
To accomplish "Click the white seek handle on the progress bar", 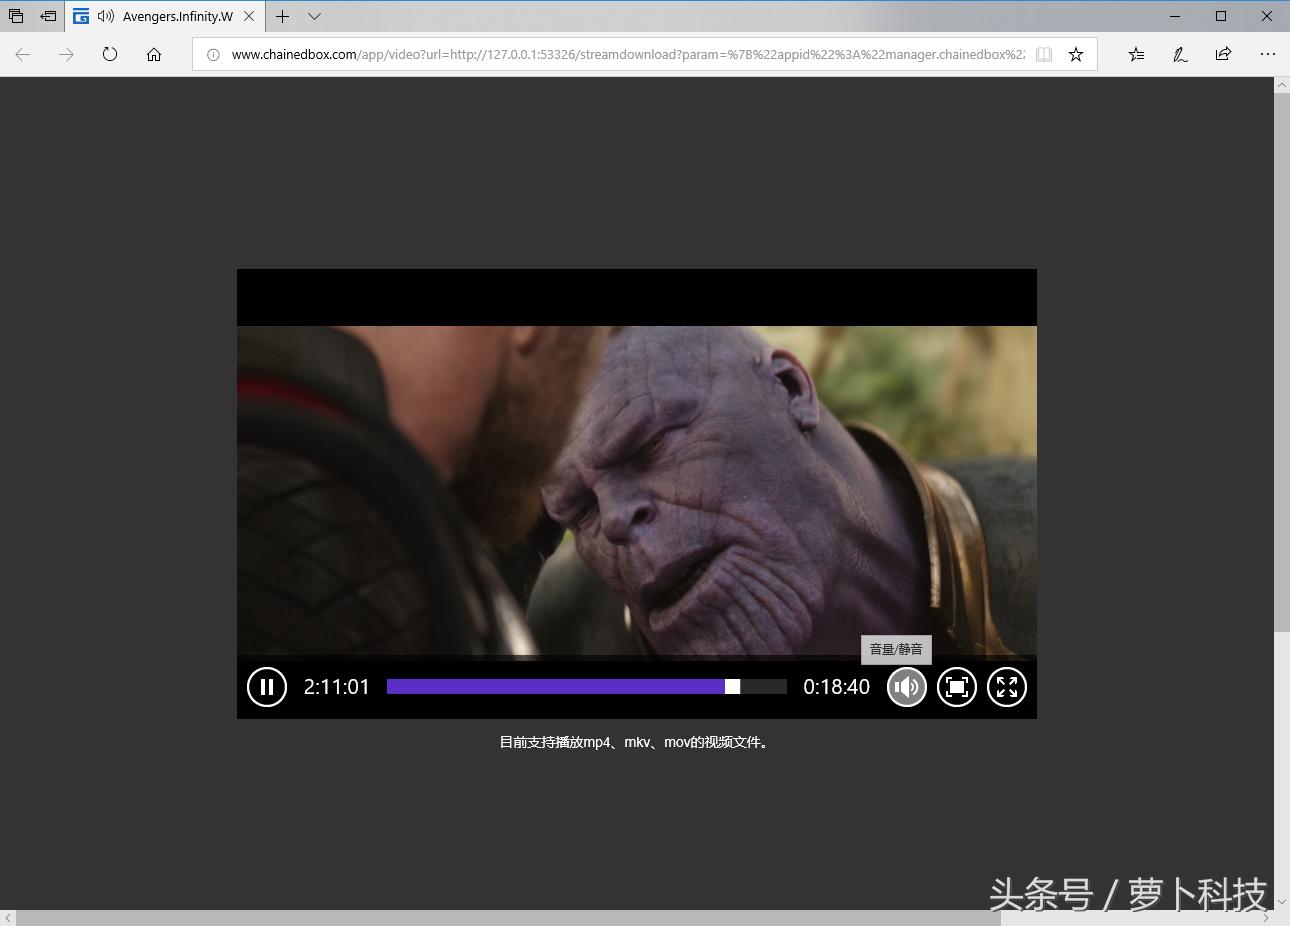I will click(x=732, y=687).
